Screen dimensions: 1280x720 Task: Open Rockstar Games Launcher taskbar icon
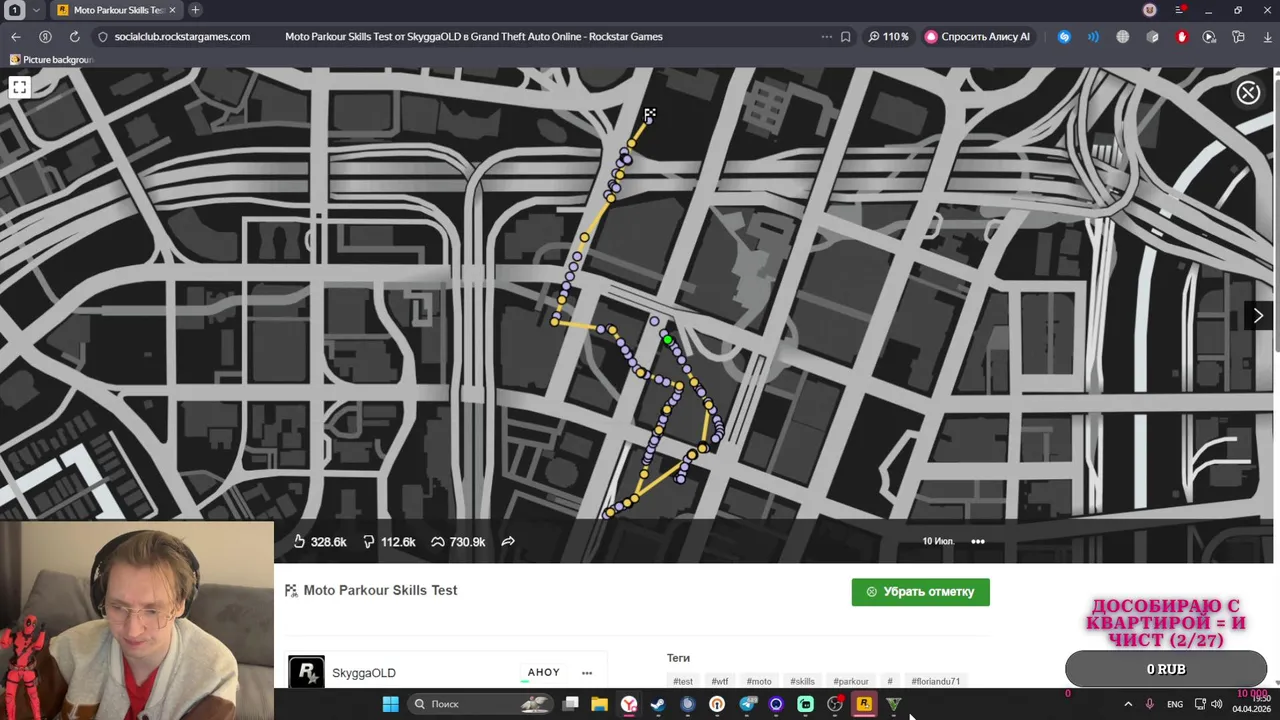click(x=864, y=704)
